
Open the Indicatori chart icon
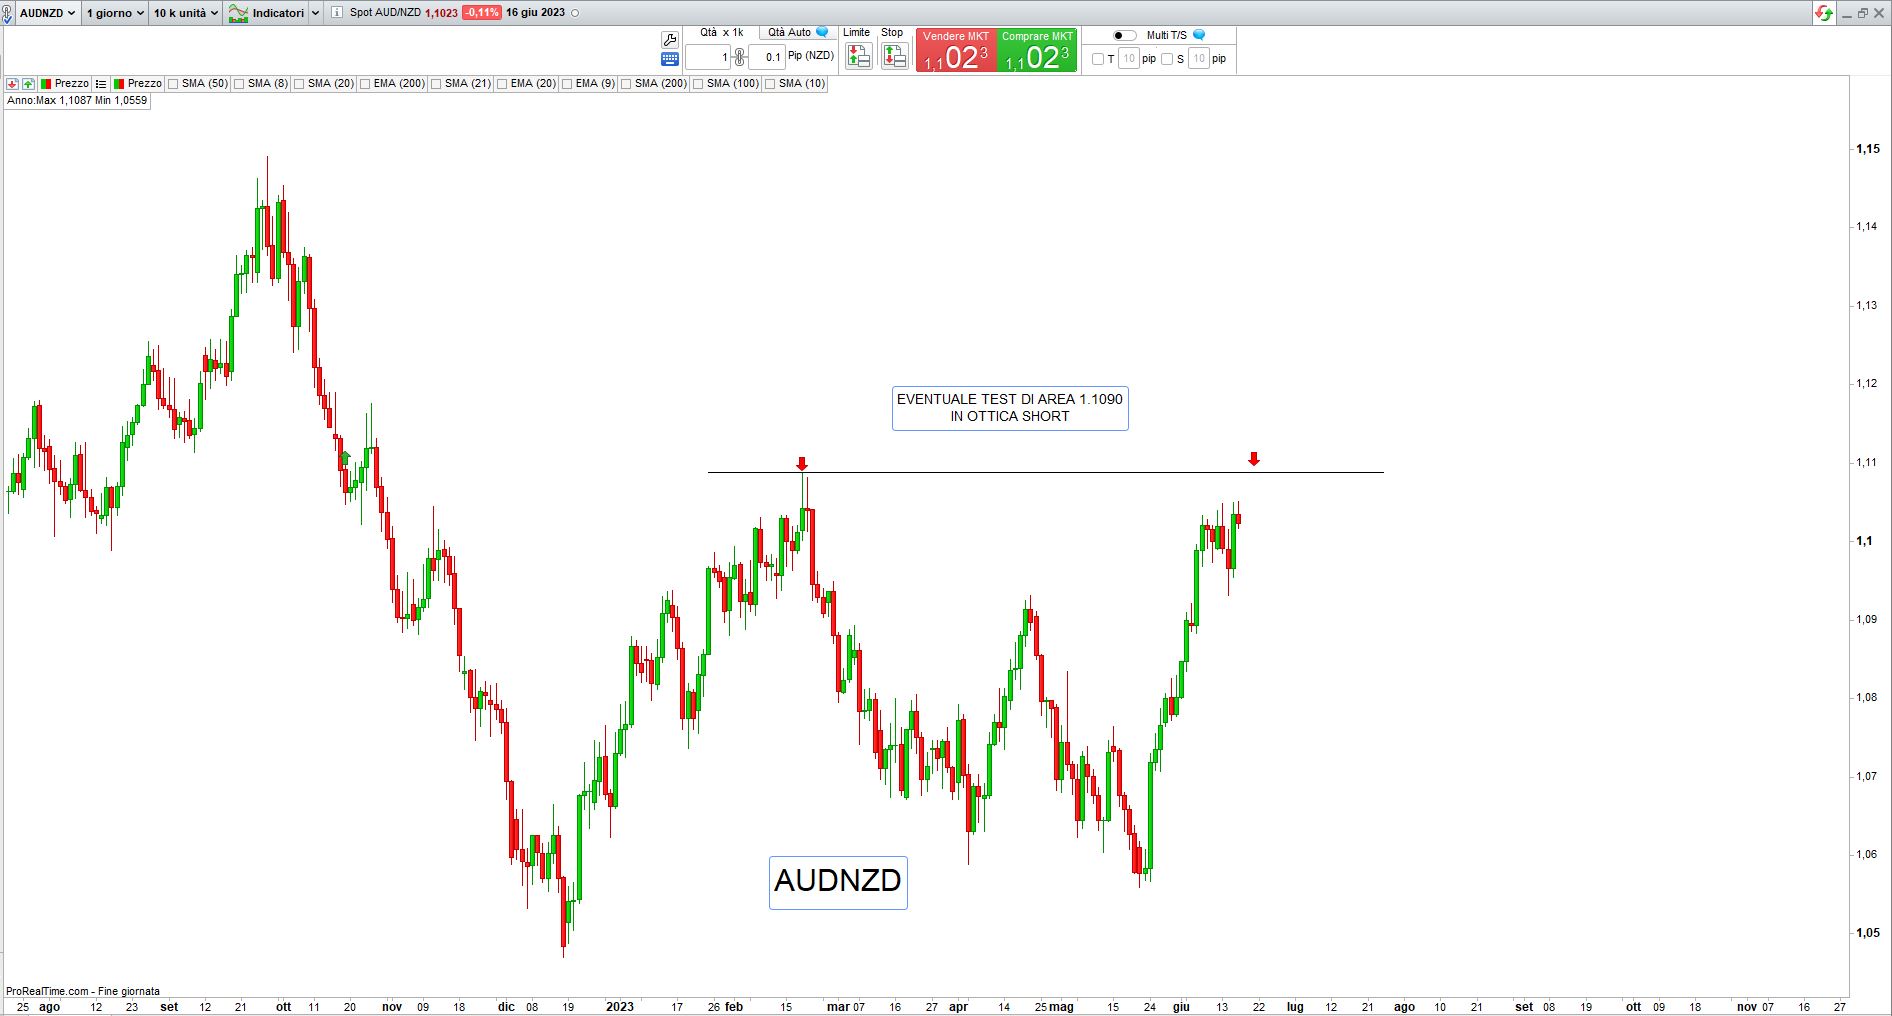pyautogui.click(x=238, y=13)
